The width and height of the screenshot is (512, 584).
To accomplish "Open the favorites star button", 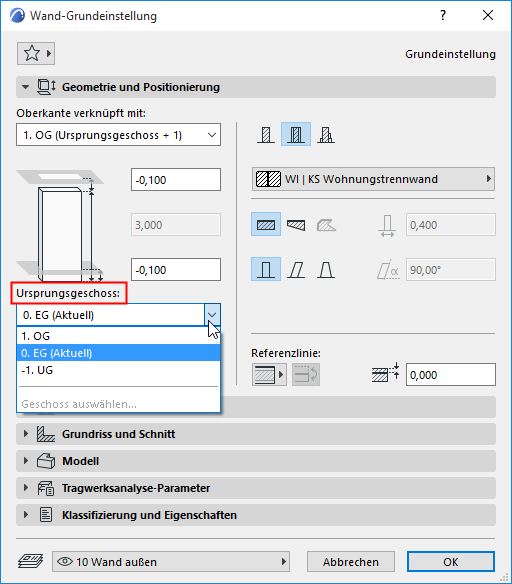I will click(36, 53).
